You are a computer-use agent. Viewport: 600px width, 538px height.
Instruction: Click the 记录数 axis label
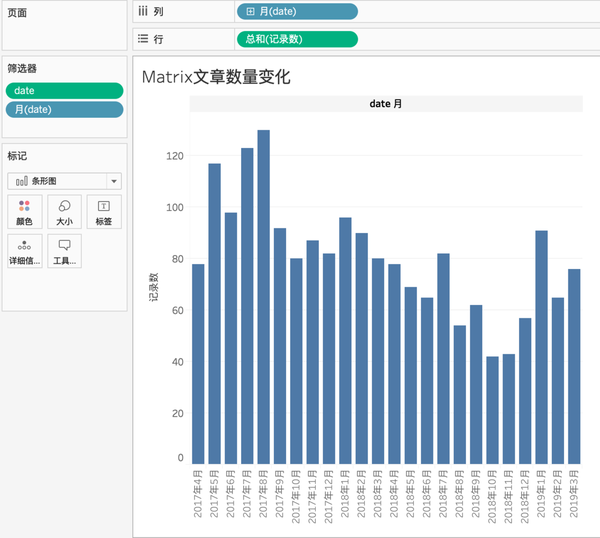[153, 287]
